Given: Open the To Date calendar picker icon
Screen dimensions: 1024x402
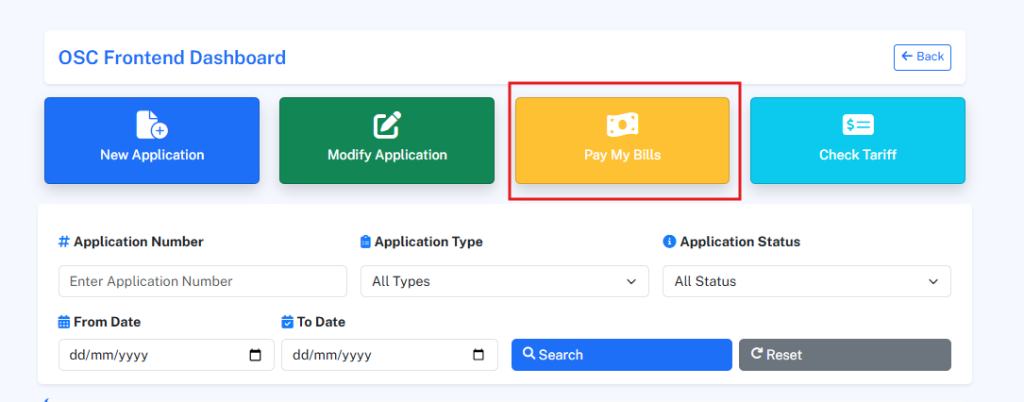Looking at the screenshot, I should point(478,355).
